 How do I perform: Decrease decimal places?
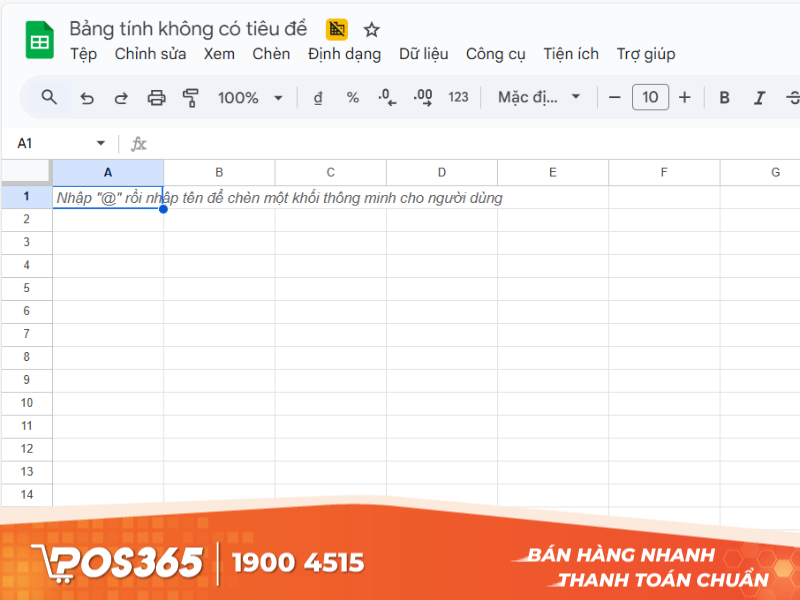coord(387,97)
